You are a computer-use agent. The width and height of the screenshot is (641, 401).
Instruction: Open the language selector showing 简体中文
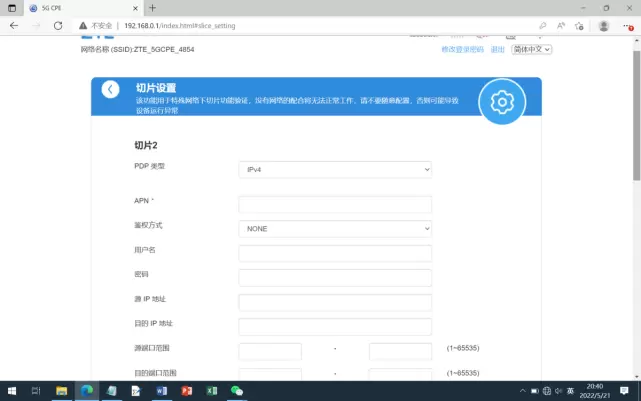point(531,49)
